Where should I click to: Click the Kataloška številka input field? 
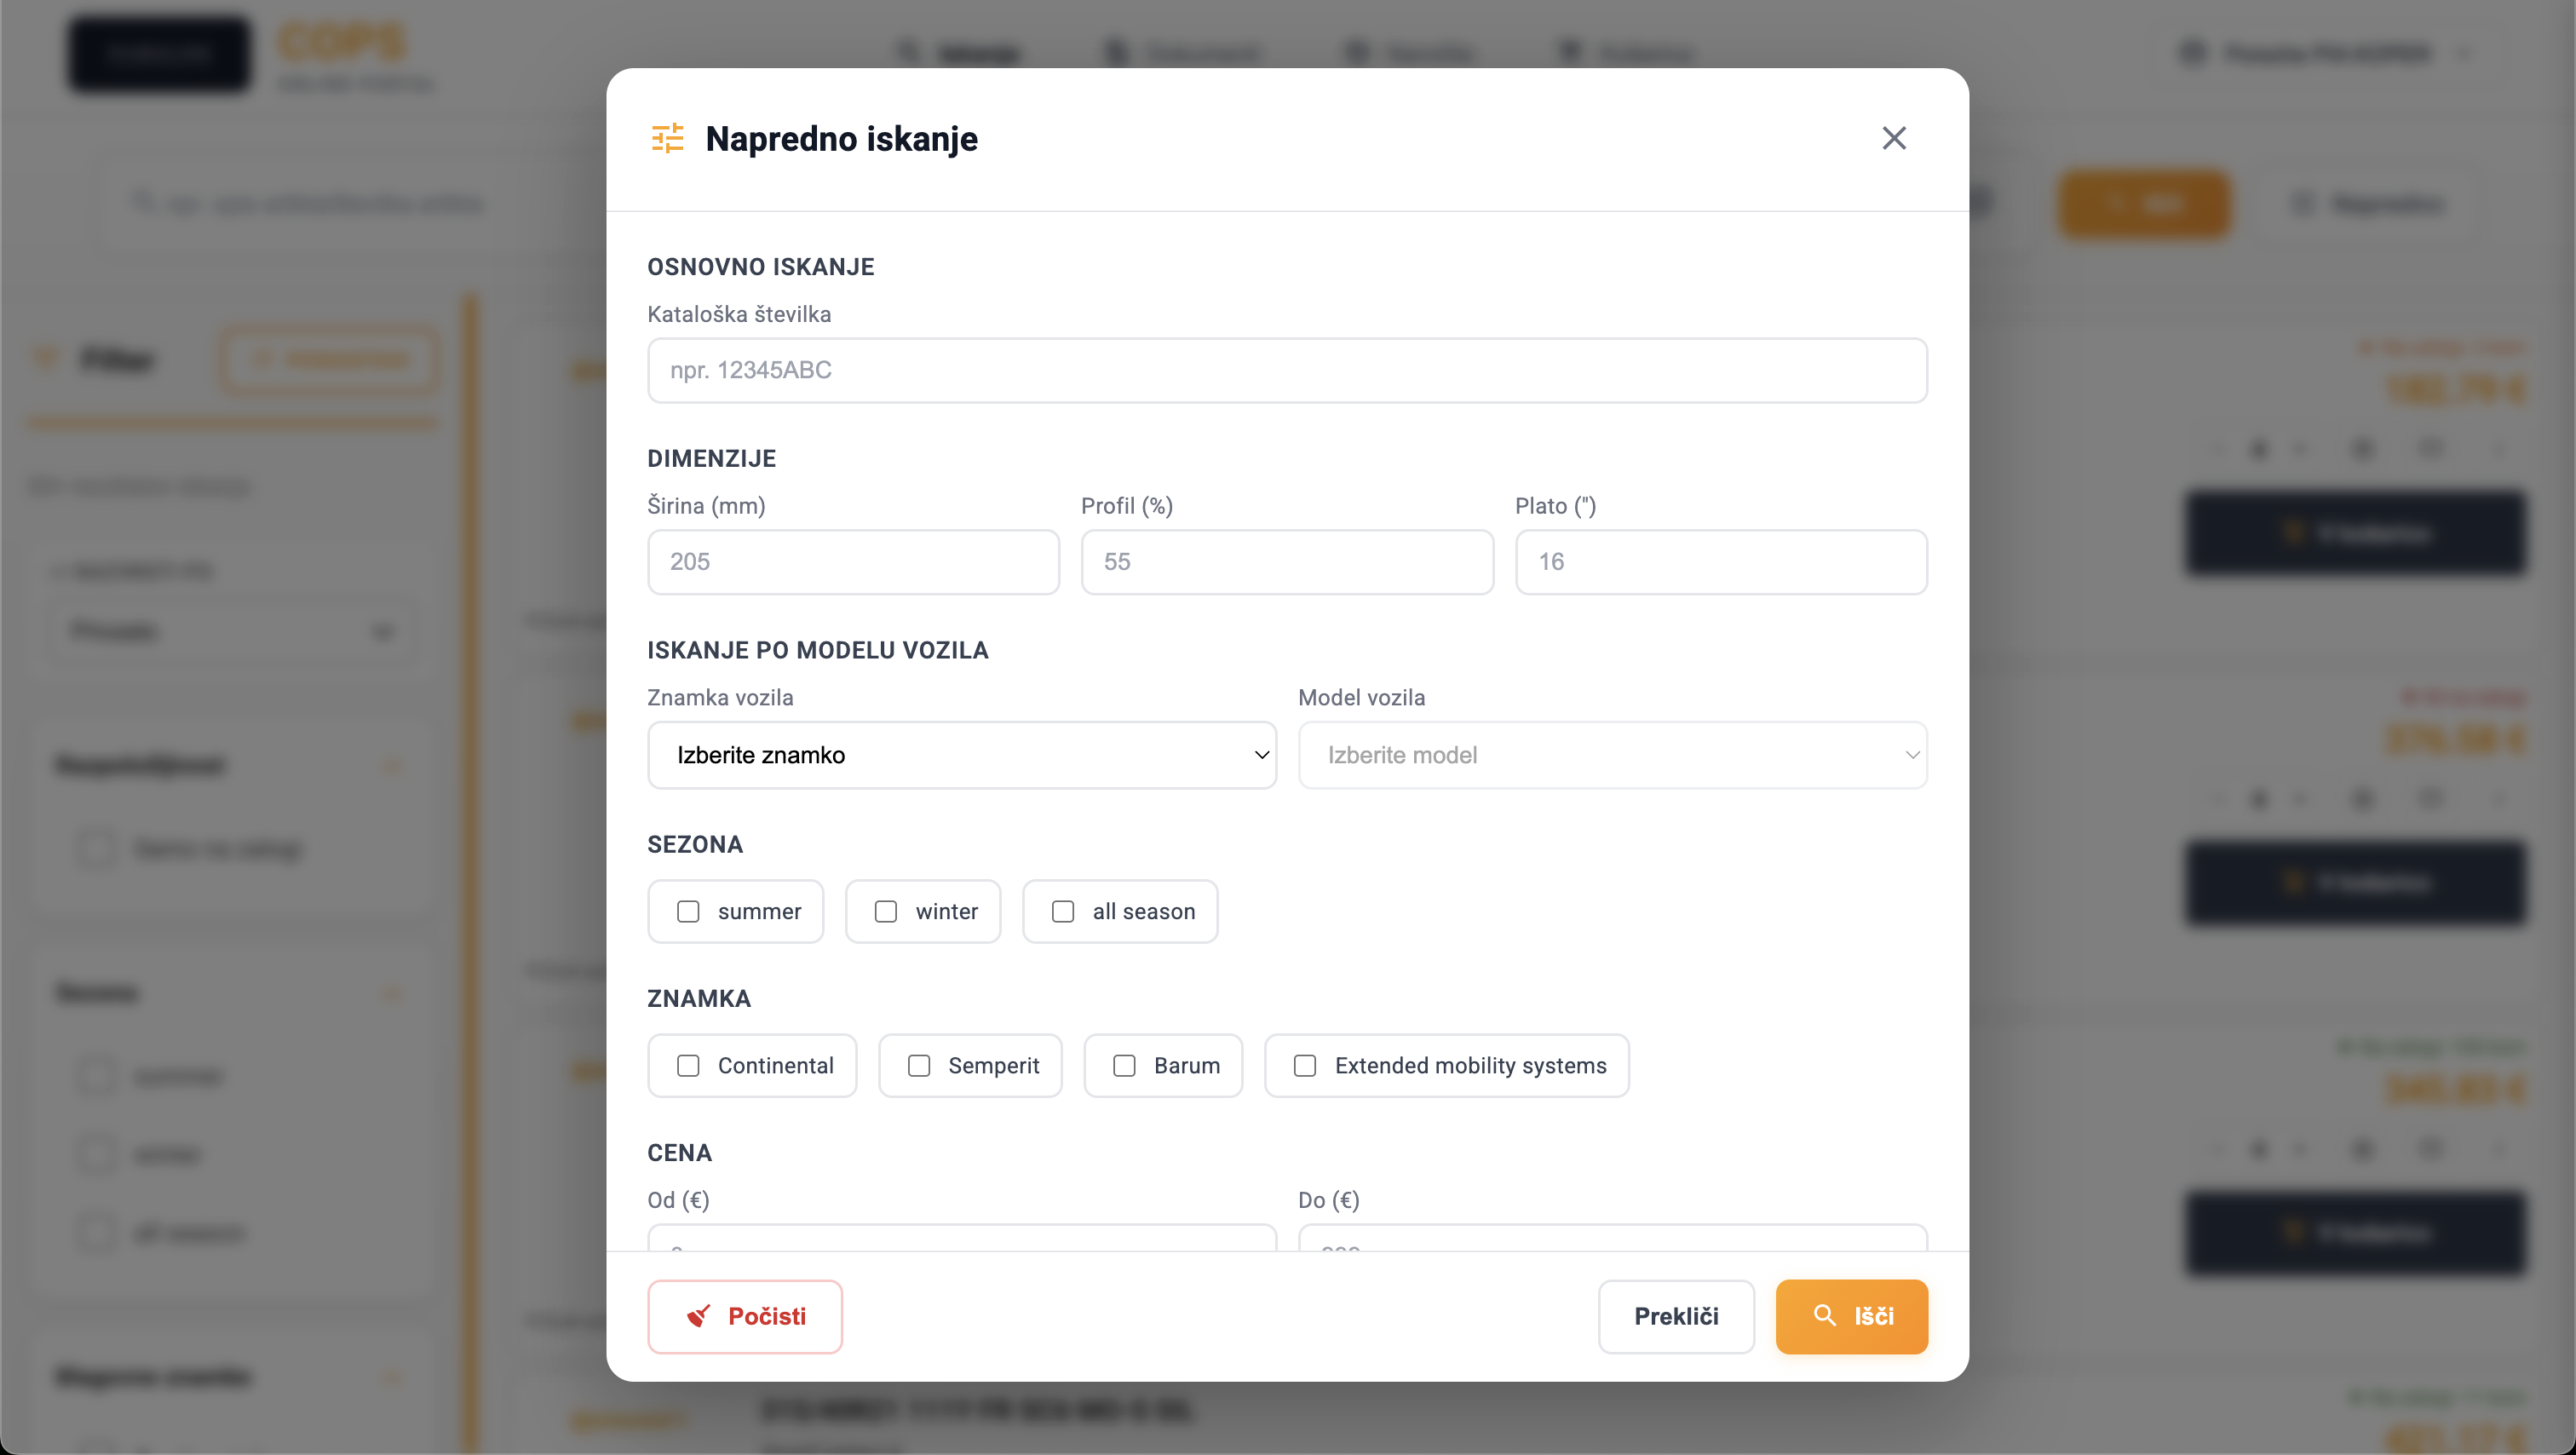pyautogui.click(x=1287, y=370)
